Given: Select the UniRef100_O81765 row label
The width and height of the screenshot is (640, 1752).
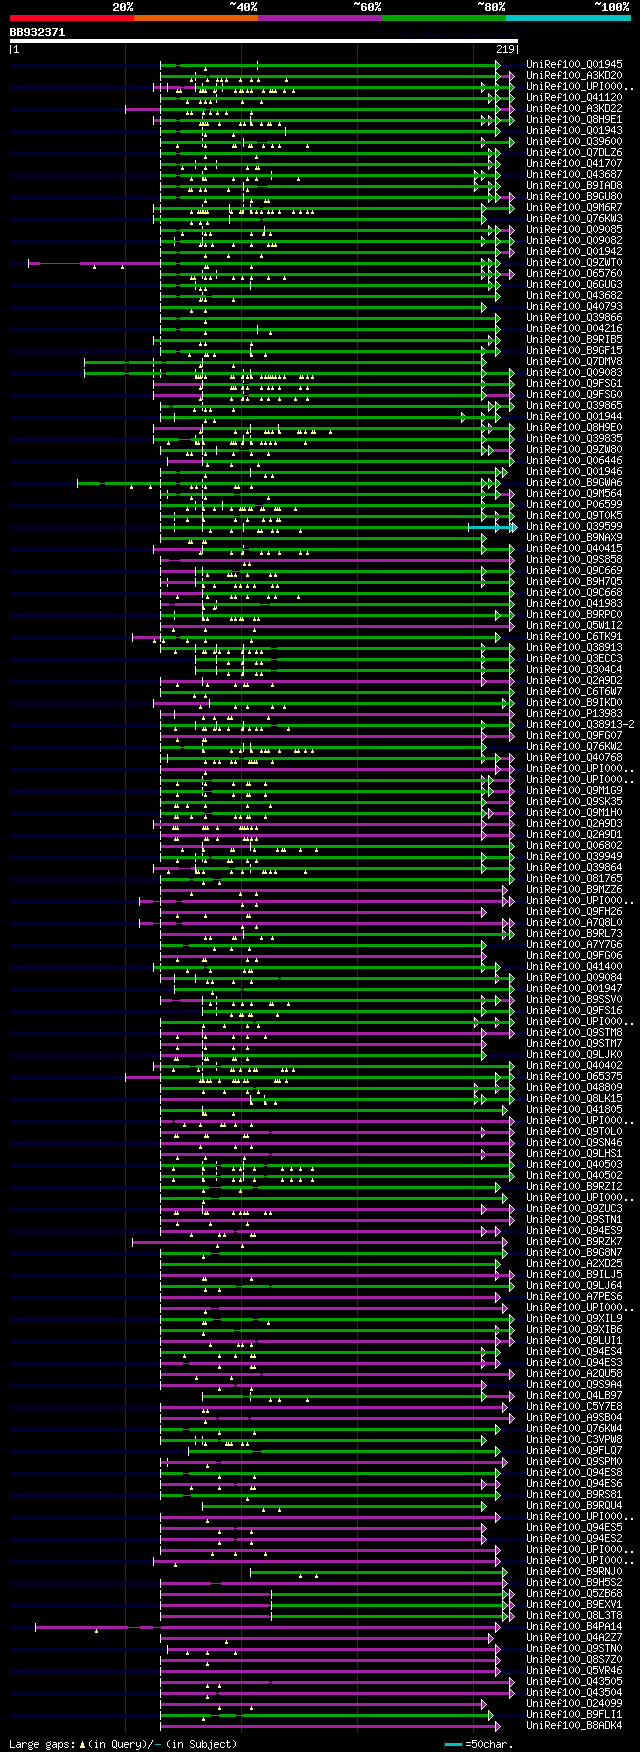Looking at the screenshot, I should point(574,879).
